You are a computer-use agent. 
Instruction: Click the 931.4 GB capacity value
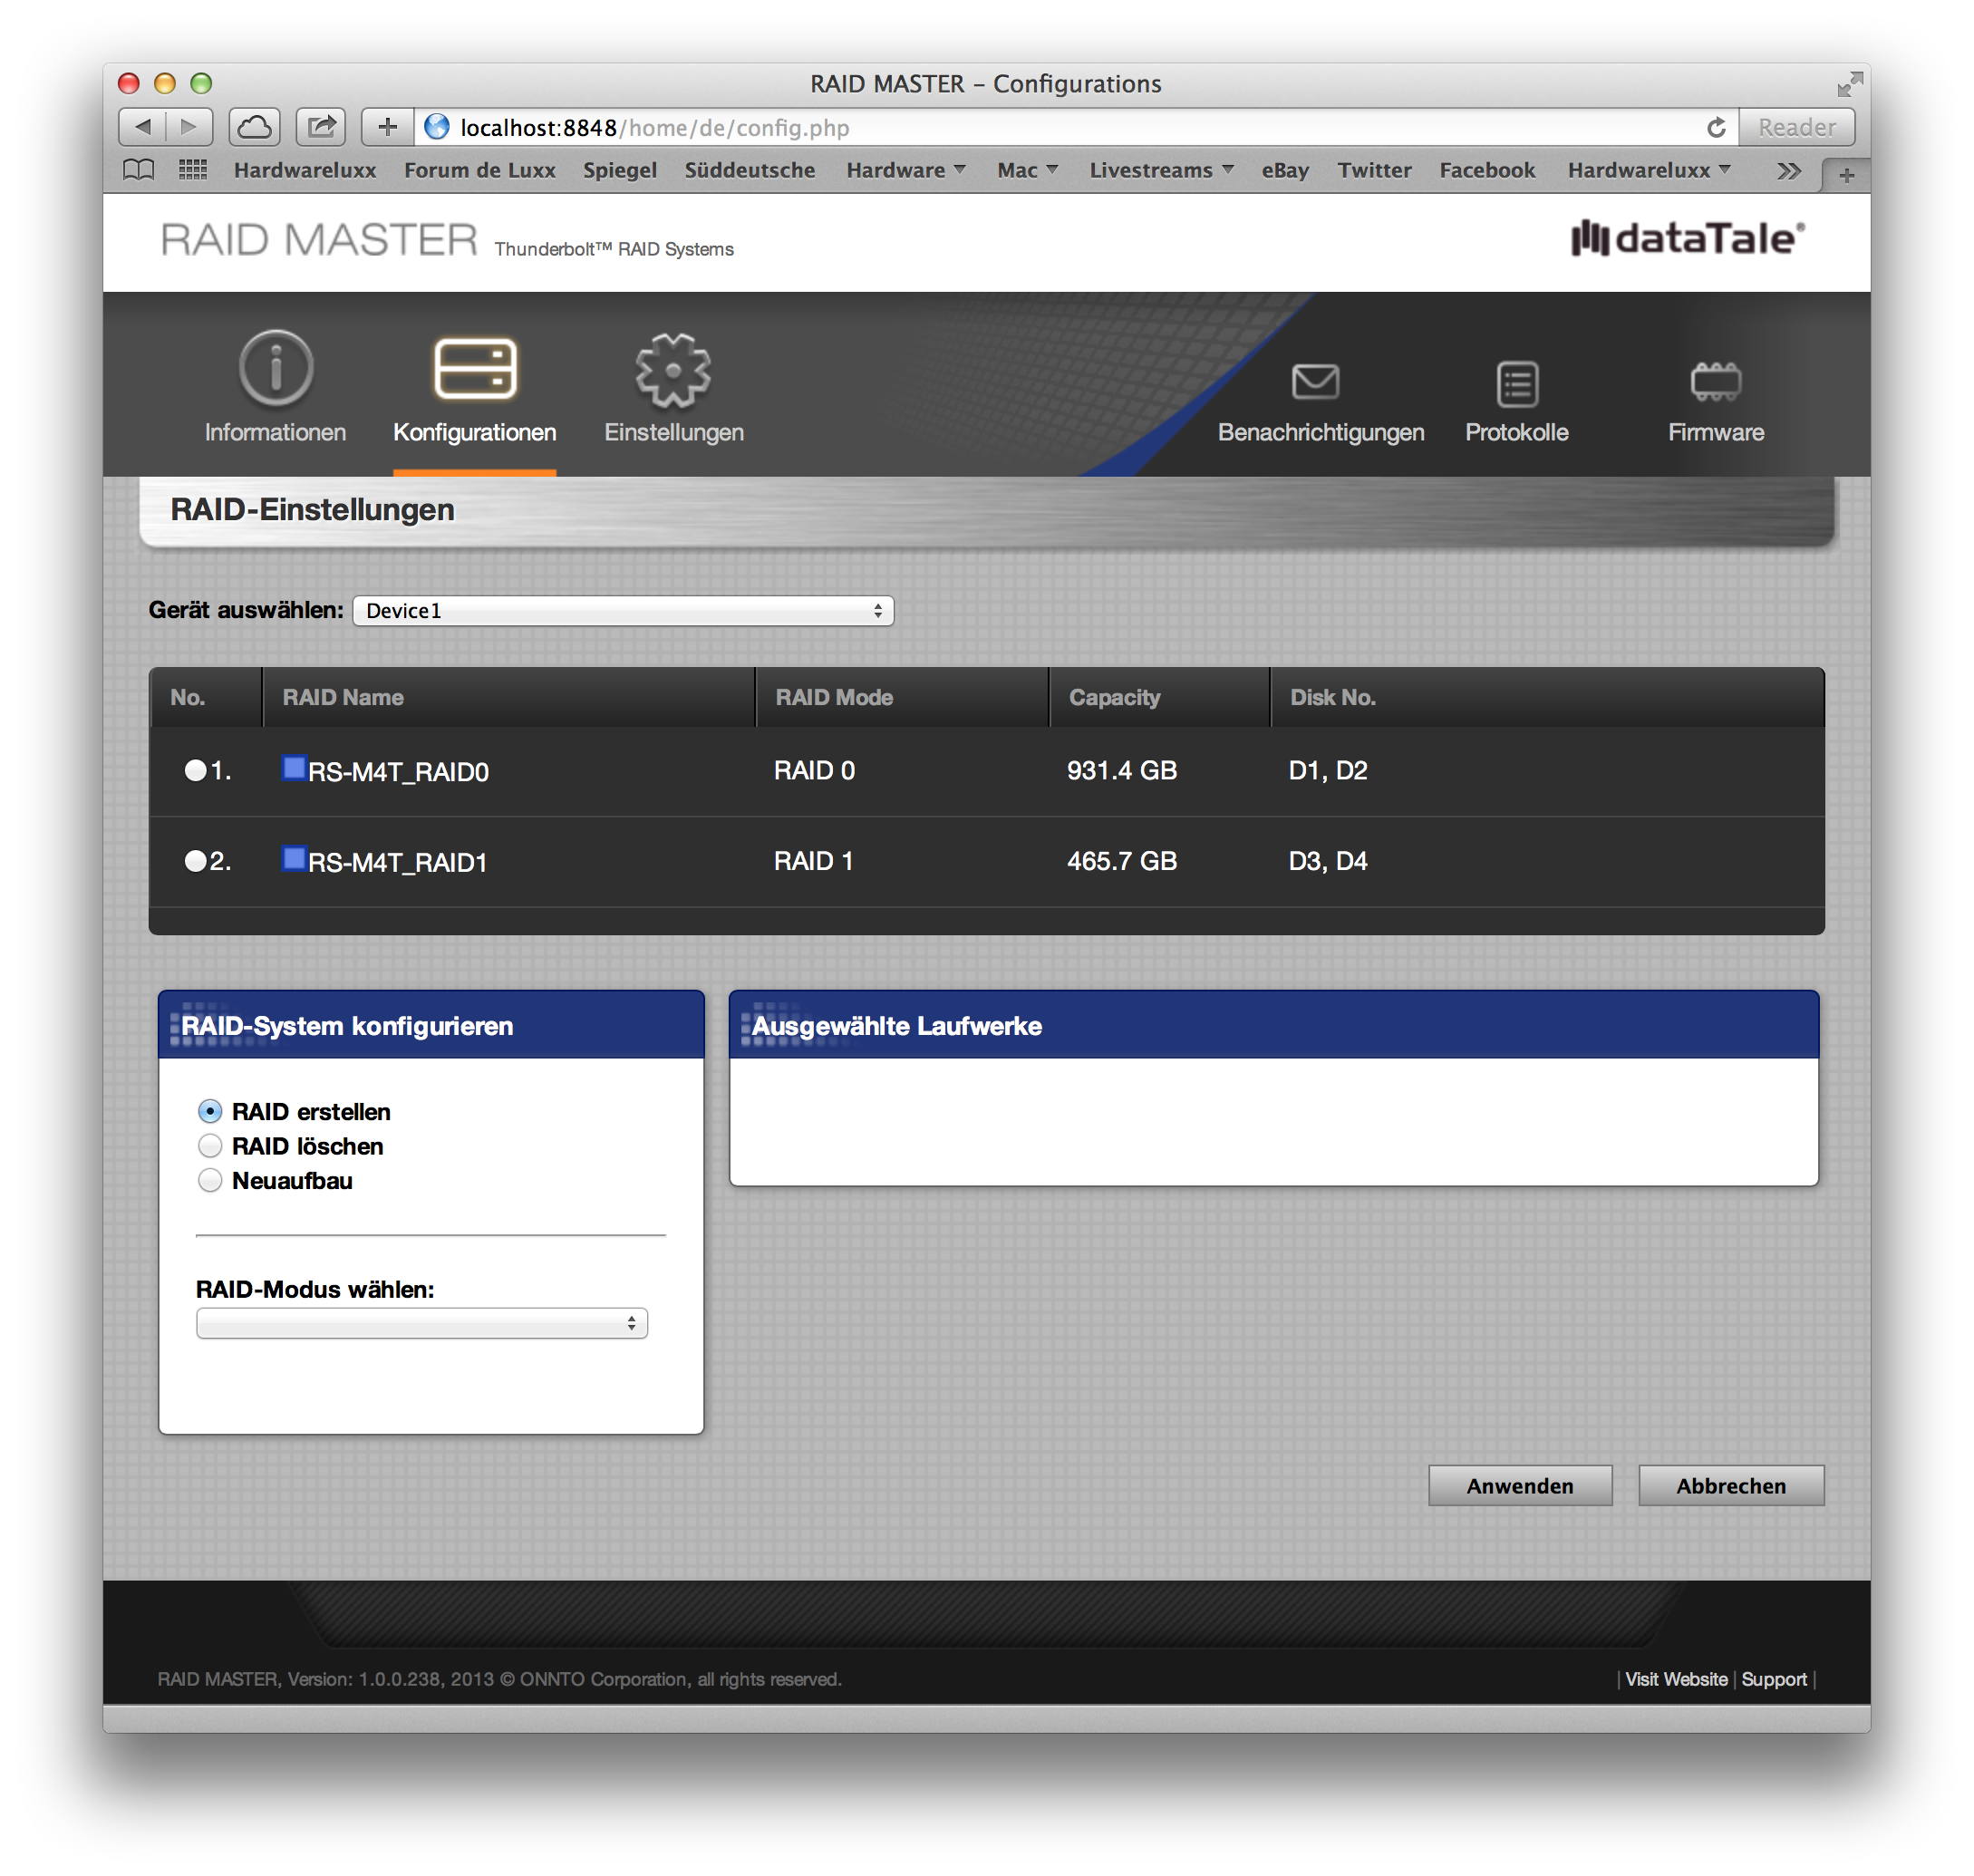point(1122,770)
